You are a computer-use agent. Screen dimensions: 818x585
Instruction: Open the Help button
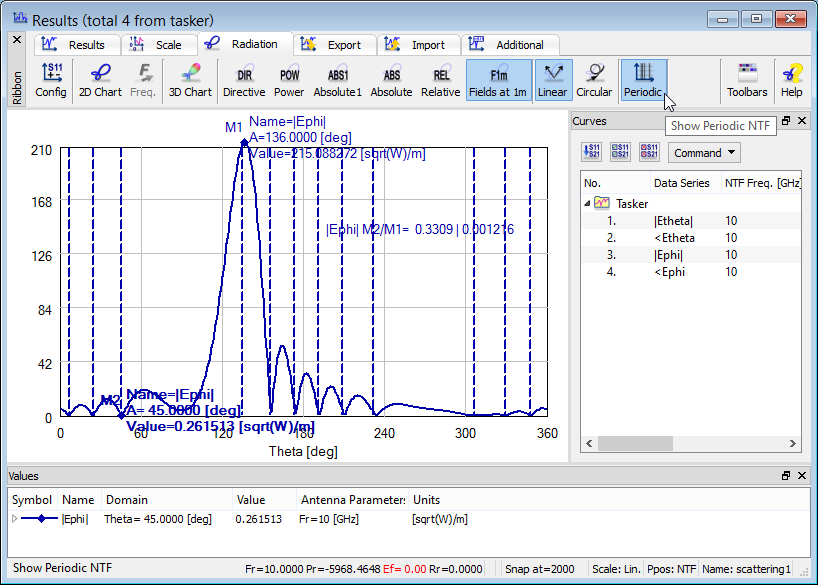[x=791, y=80]
